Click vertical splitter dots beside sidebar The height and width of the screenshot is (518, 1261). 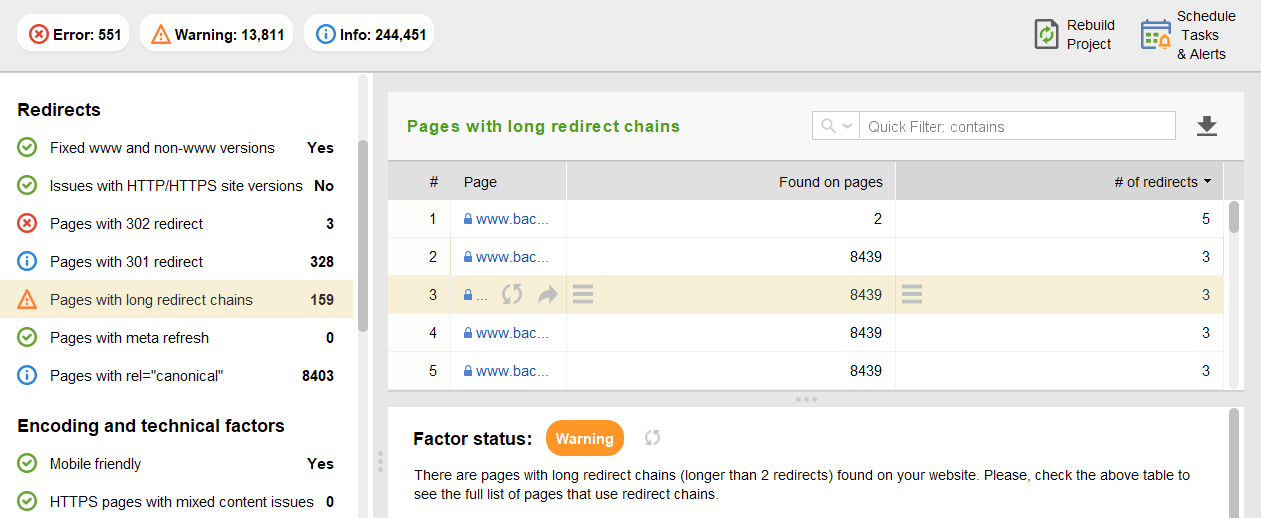click(x=379, y=461)
